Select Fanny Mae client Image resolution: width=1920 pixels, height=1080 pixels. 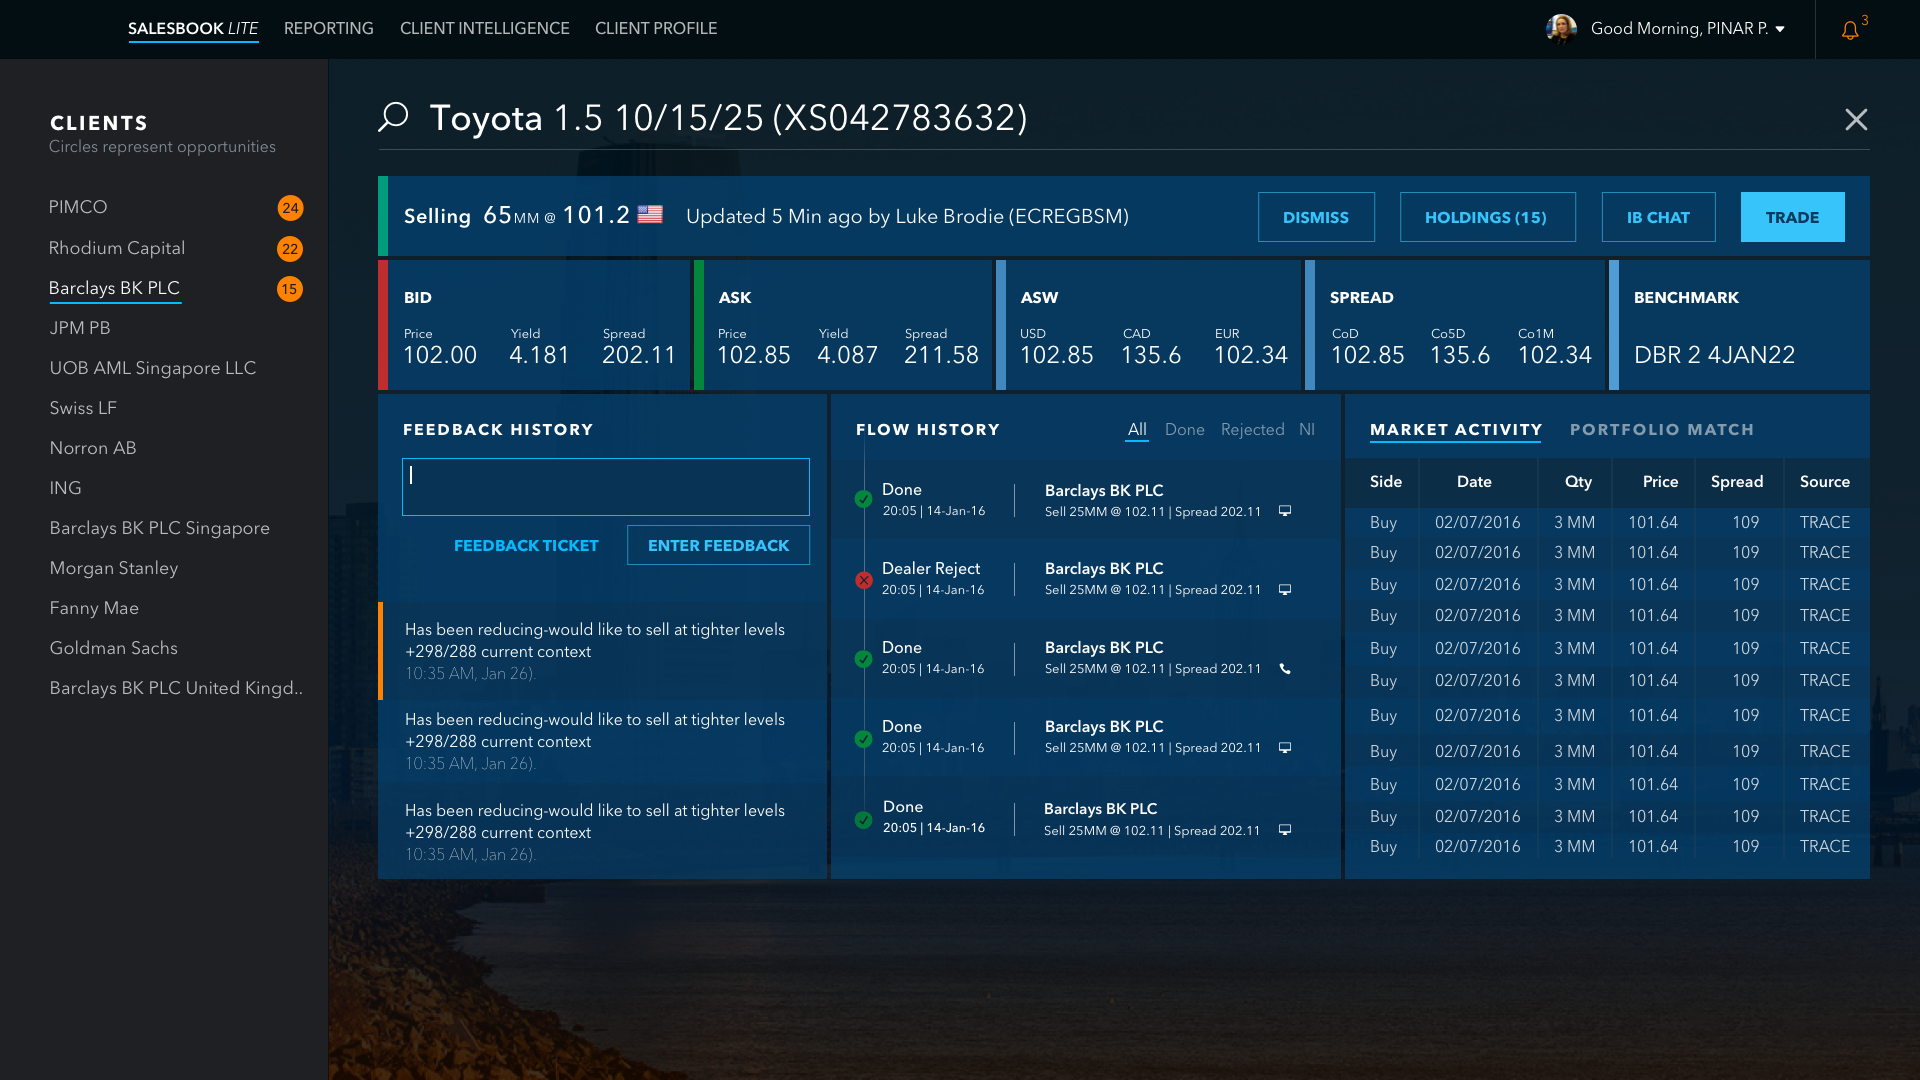tap(94, 608)
